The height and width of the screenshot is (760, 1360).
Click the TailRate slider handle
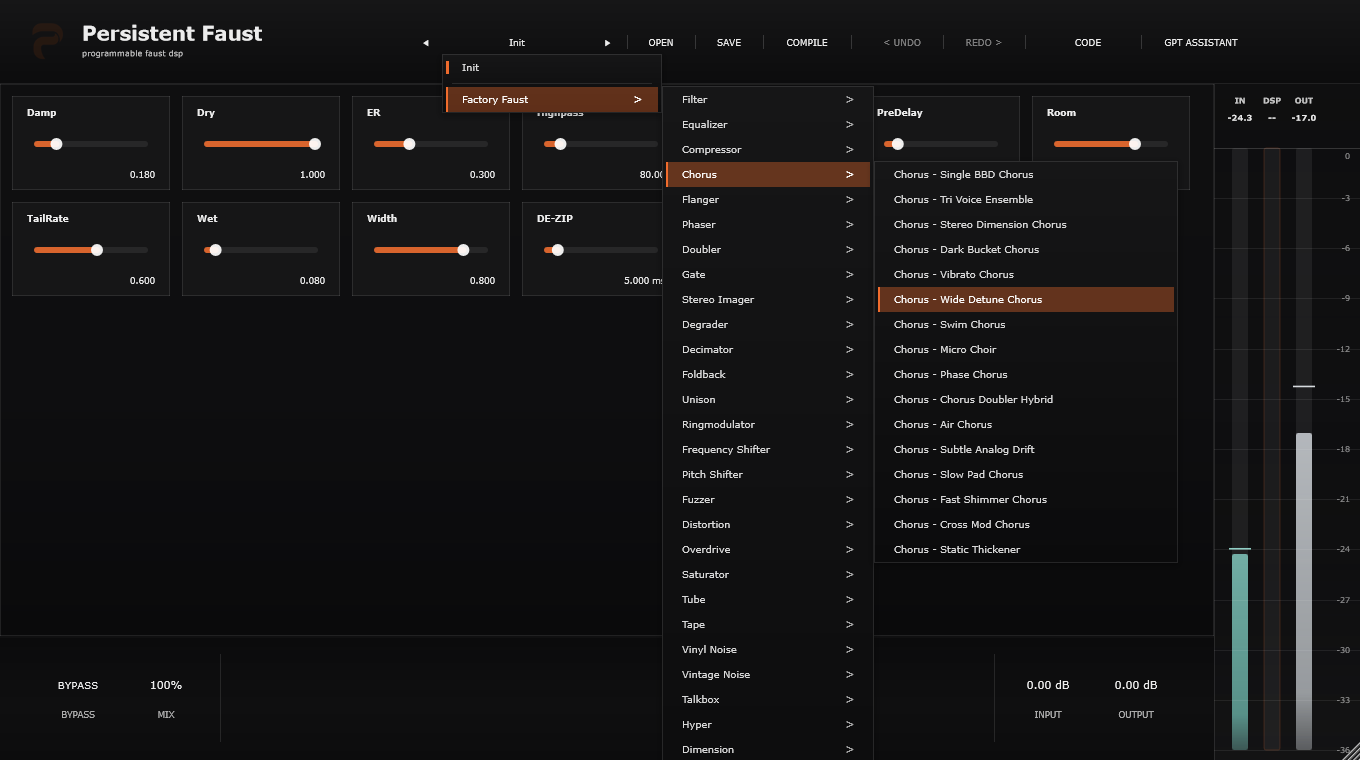click(97, 250)
